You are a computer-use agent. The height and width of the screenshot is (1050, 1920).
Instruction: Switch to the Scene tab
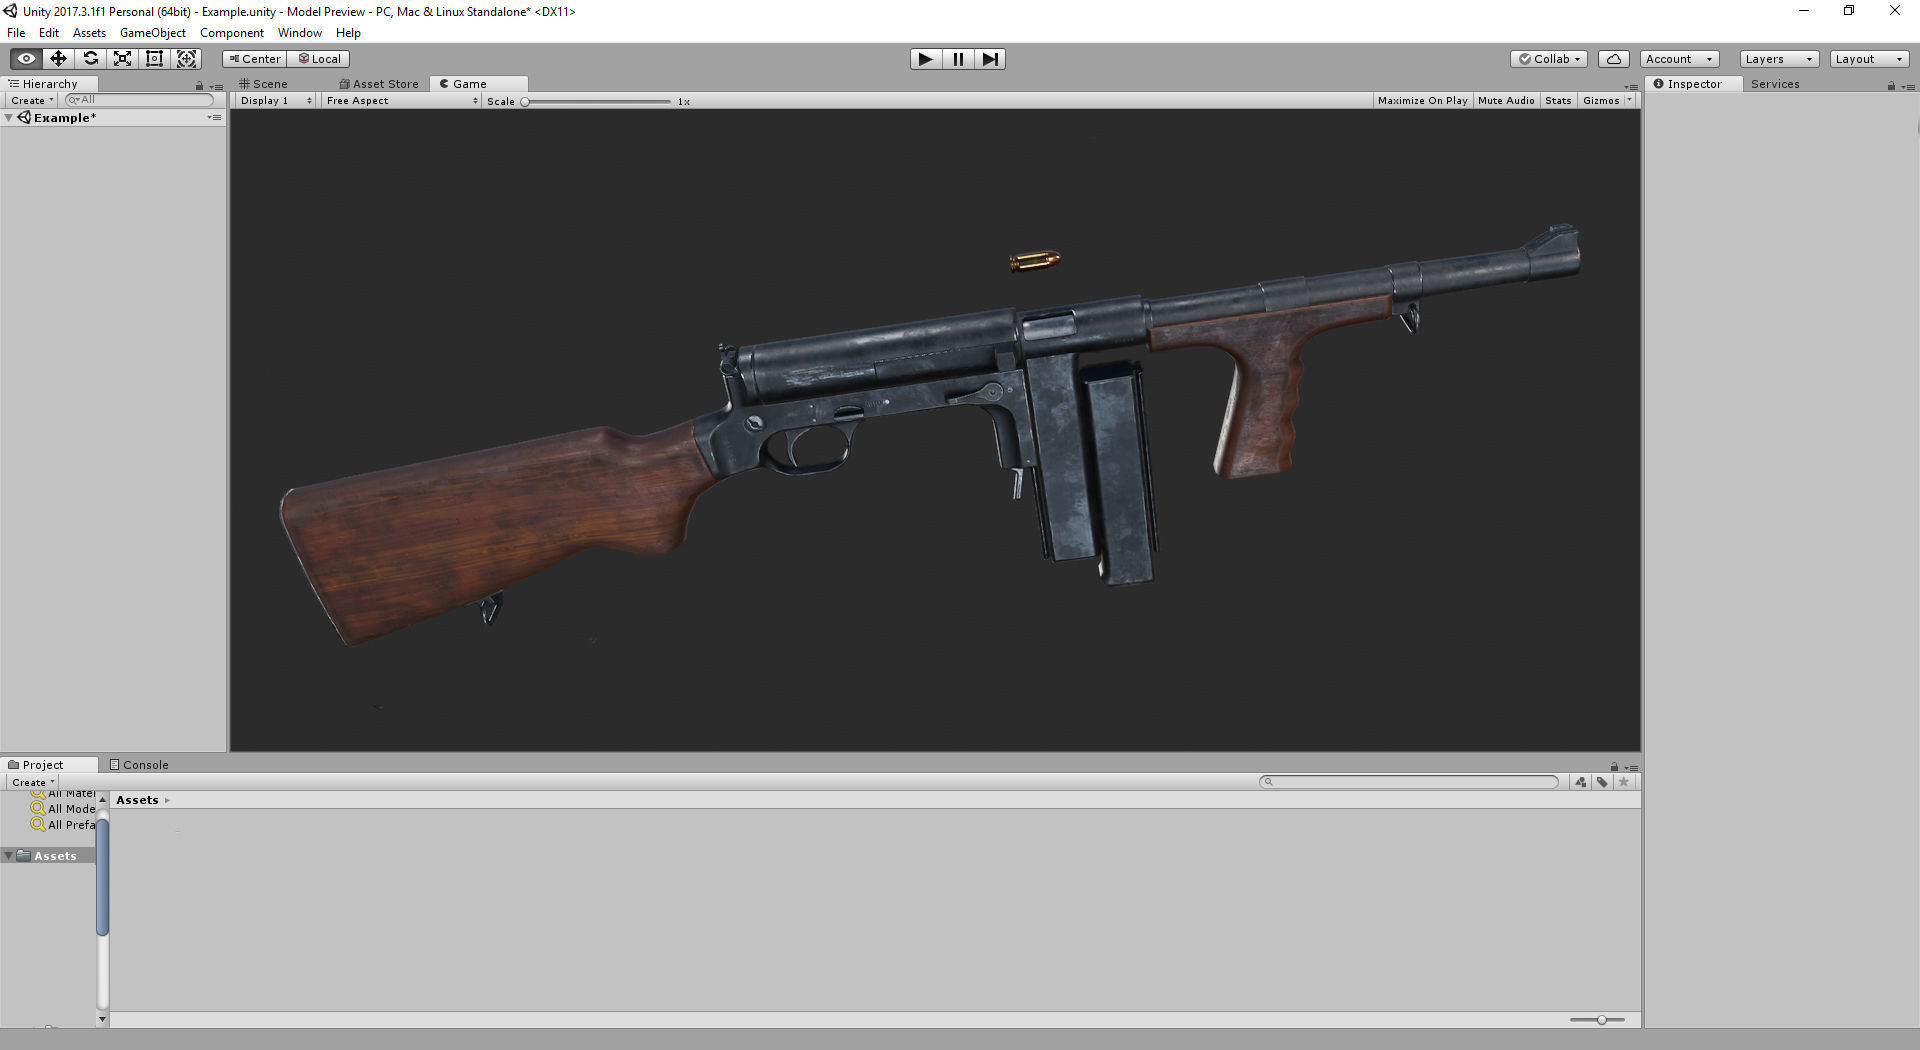[264, 84]
